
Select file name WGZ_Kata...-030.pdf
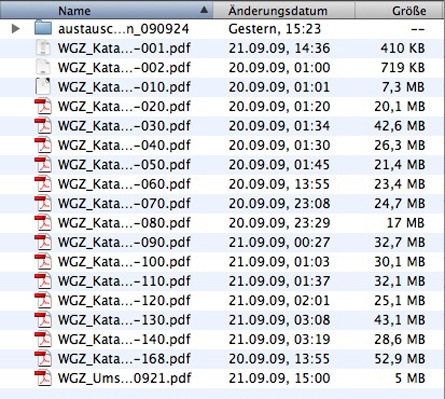[x=124, y=126]
